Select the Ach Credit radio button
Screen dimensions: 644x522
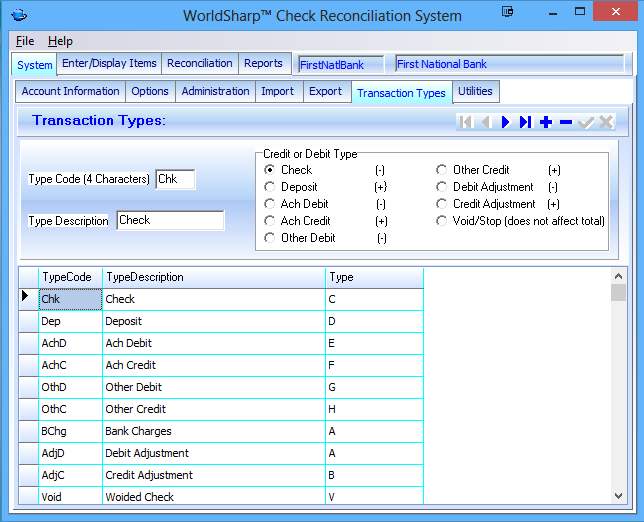click(269, 221)
